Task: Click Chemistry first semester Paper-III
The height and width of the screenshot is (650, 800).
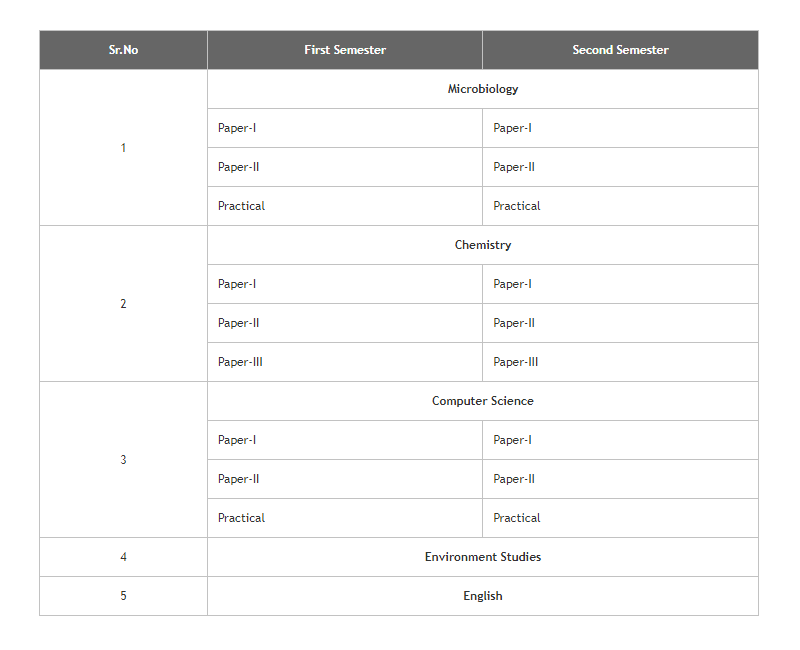Action: pos(240,362)
